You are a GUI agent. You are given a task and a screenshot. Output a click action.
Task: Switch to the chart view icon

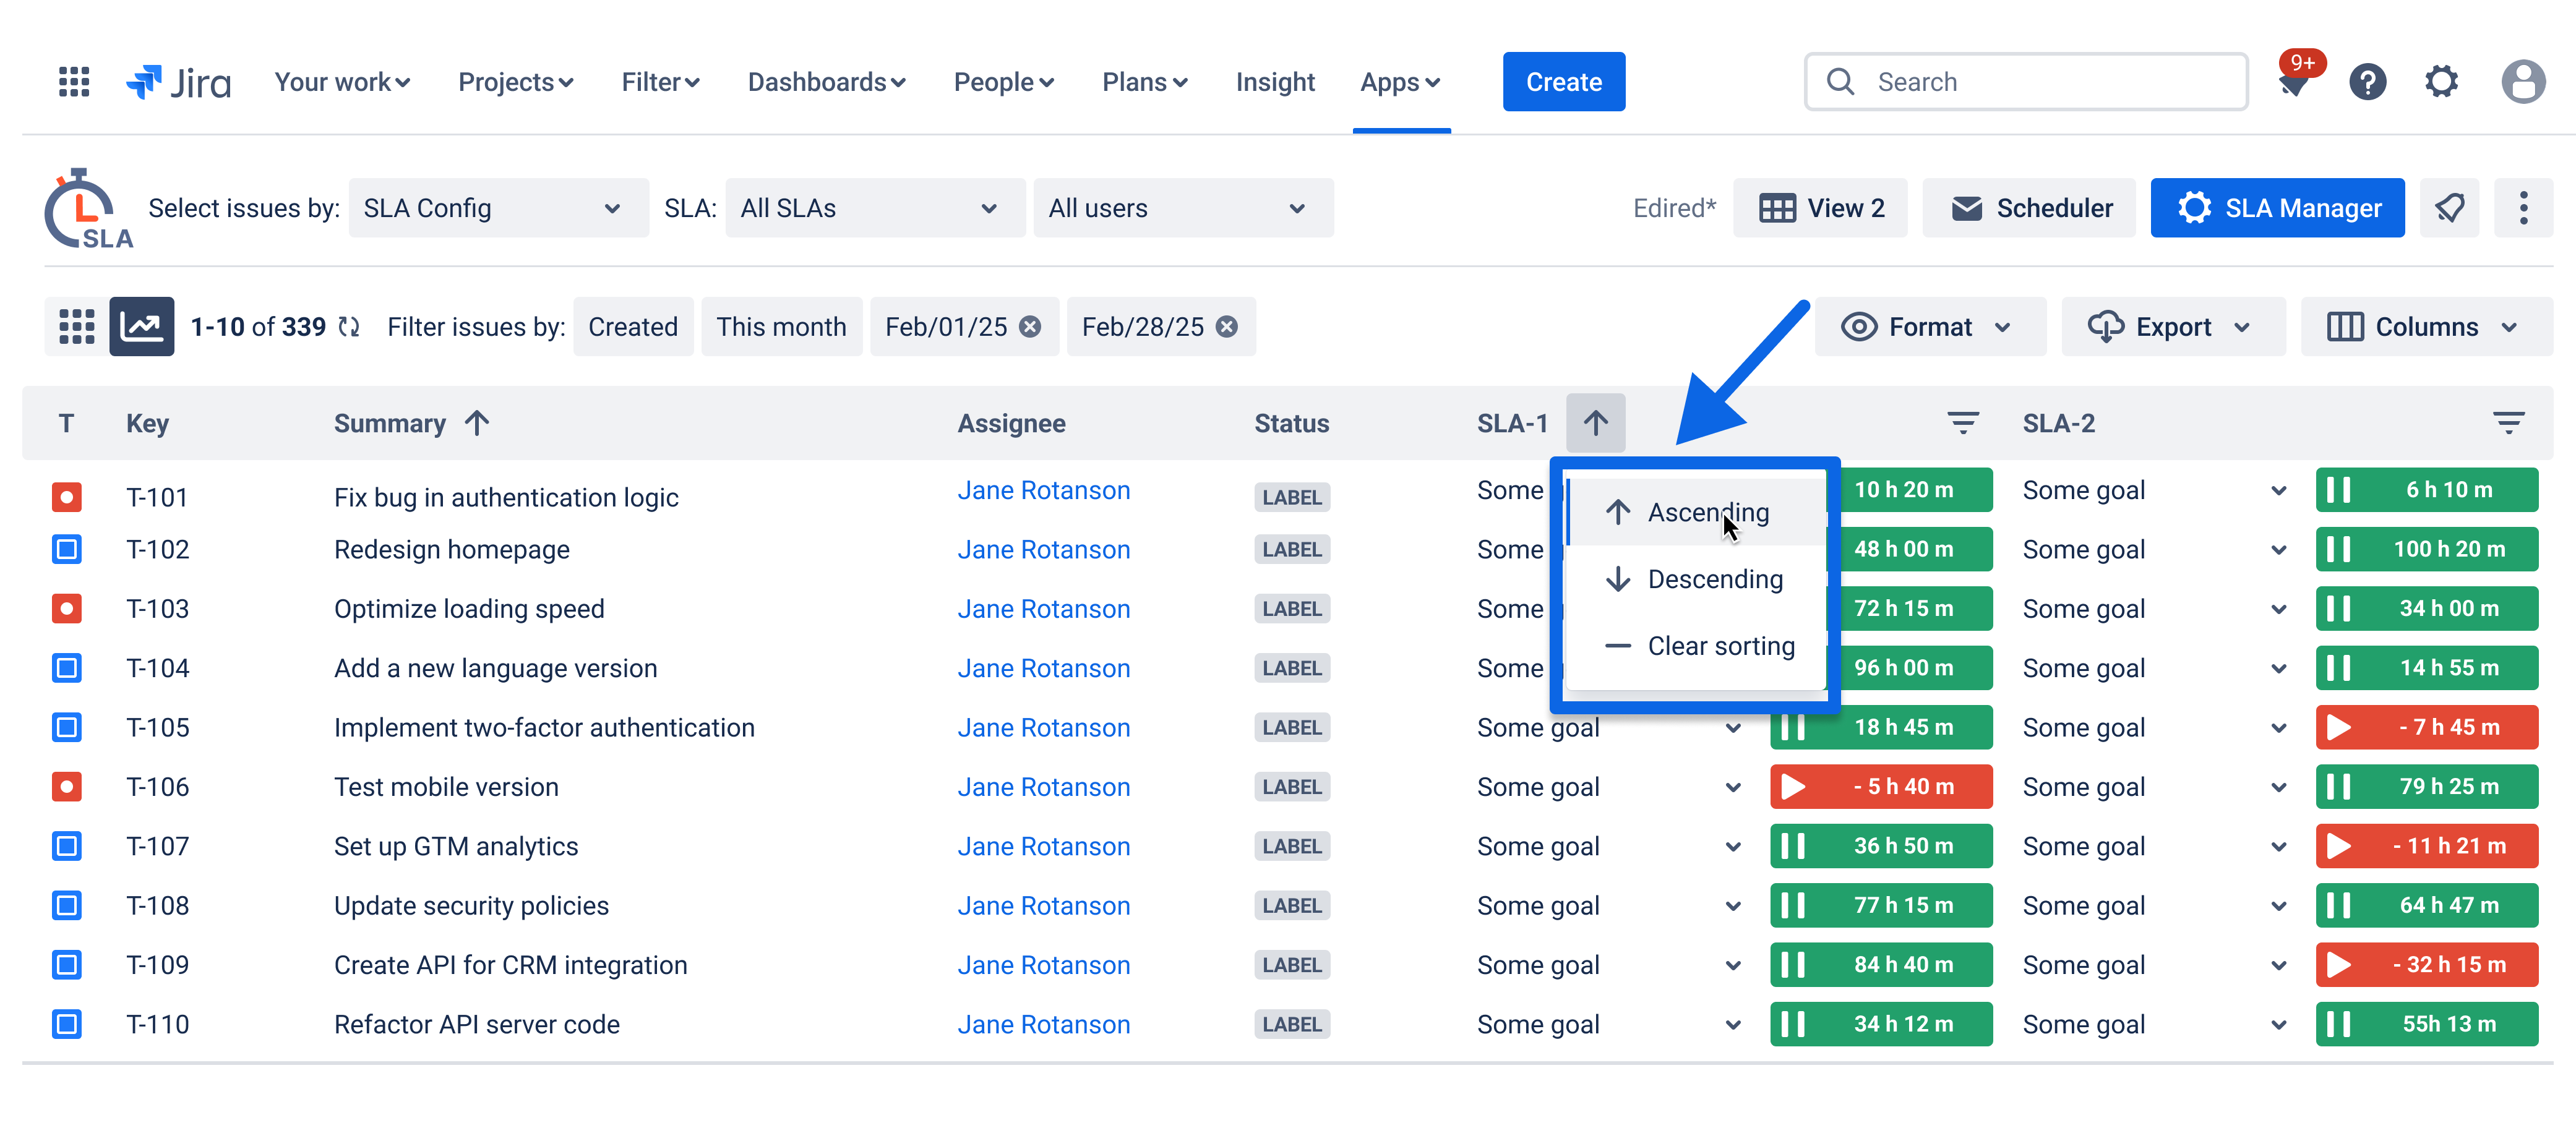click(x=141, y=327)
